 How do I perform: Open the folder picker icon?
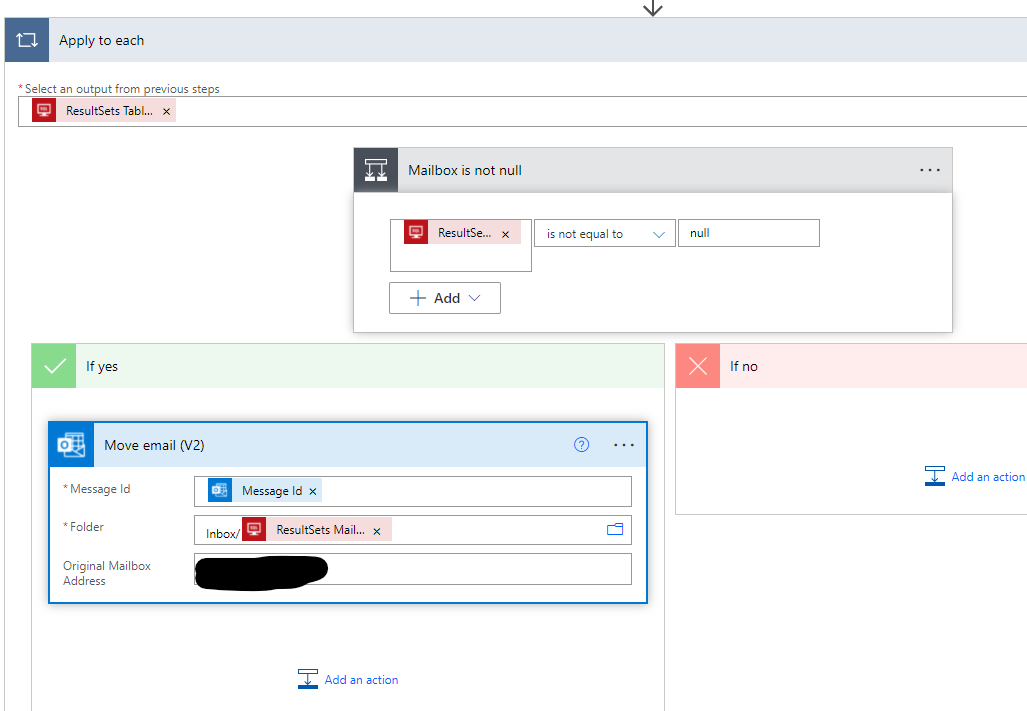click(x=614, y=529)
